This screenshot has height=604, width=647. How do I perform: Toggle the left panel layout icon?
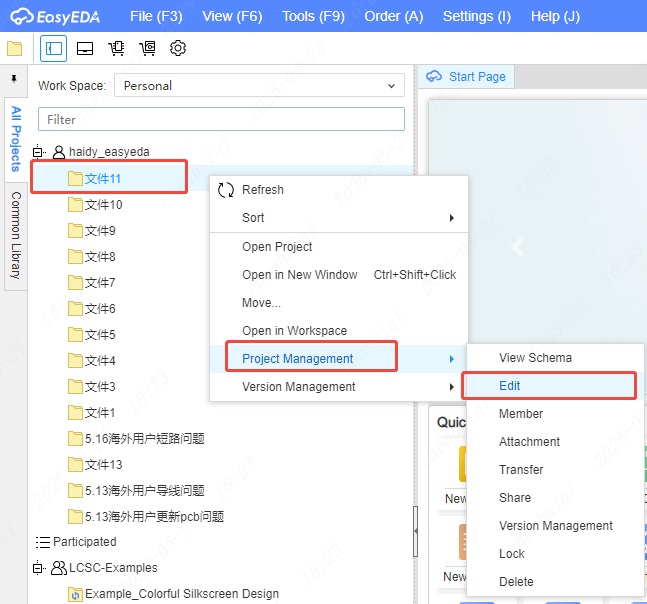(53, 48)
